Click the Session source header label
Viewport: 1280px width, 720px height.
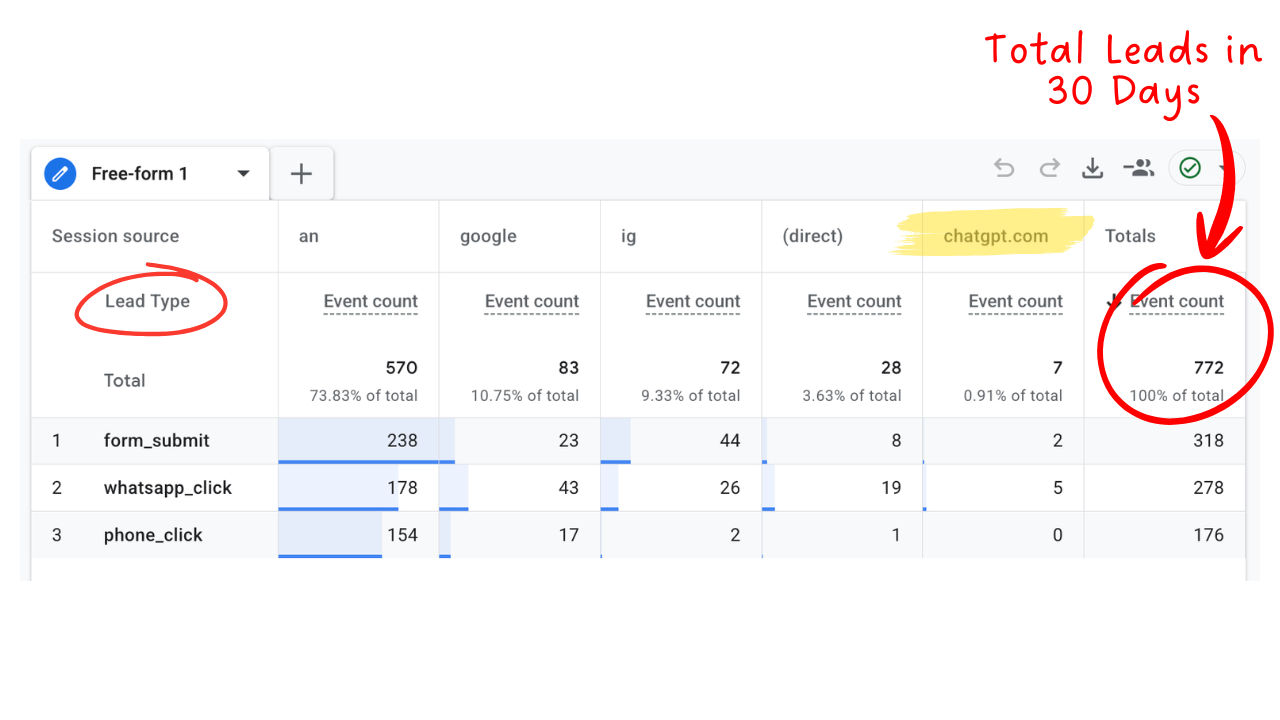click(115, 236)
